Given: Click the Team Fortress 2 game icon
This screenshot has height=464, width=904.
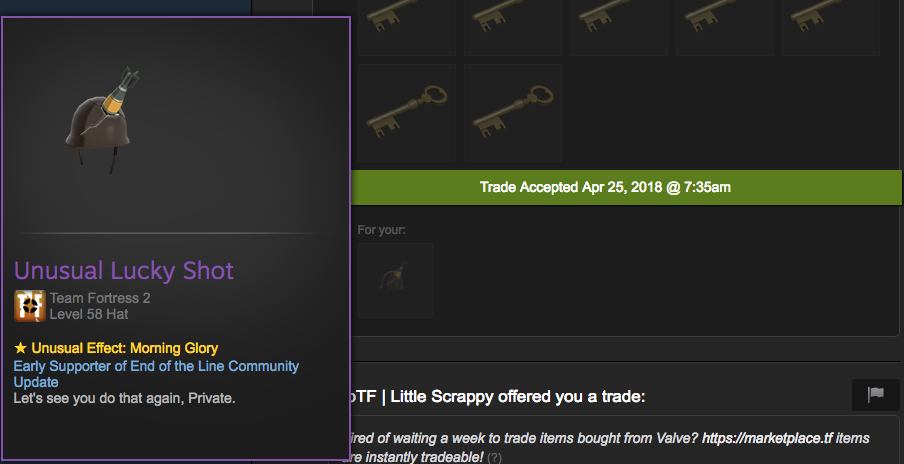Looking at the screenshot, I should pyautogui.click(x=30, y=306).
